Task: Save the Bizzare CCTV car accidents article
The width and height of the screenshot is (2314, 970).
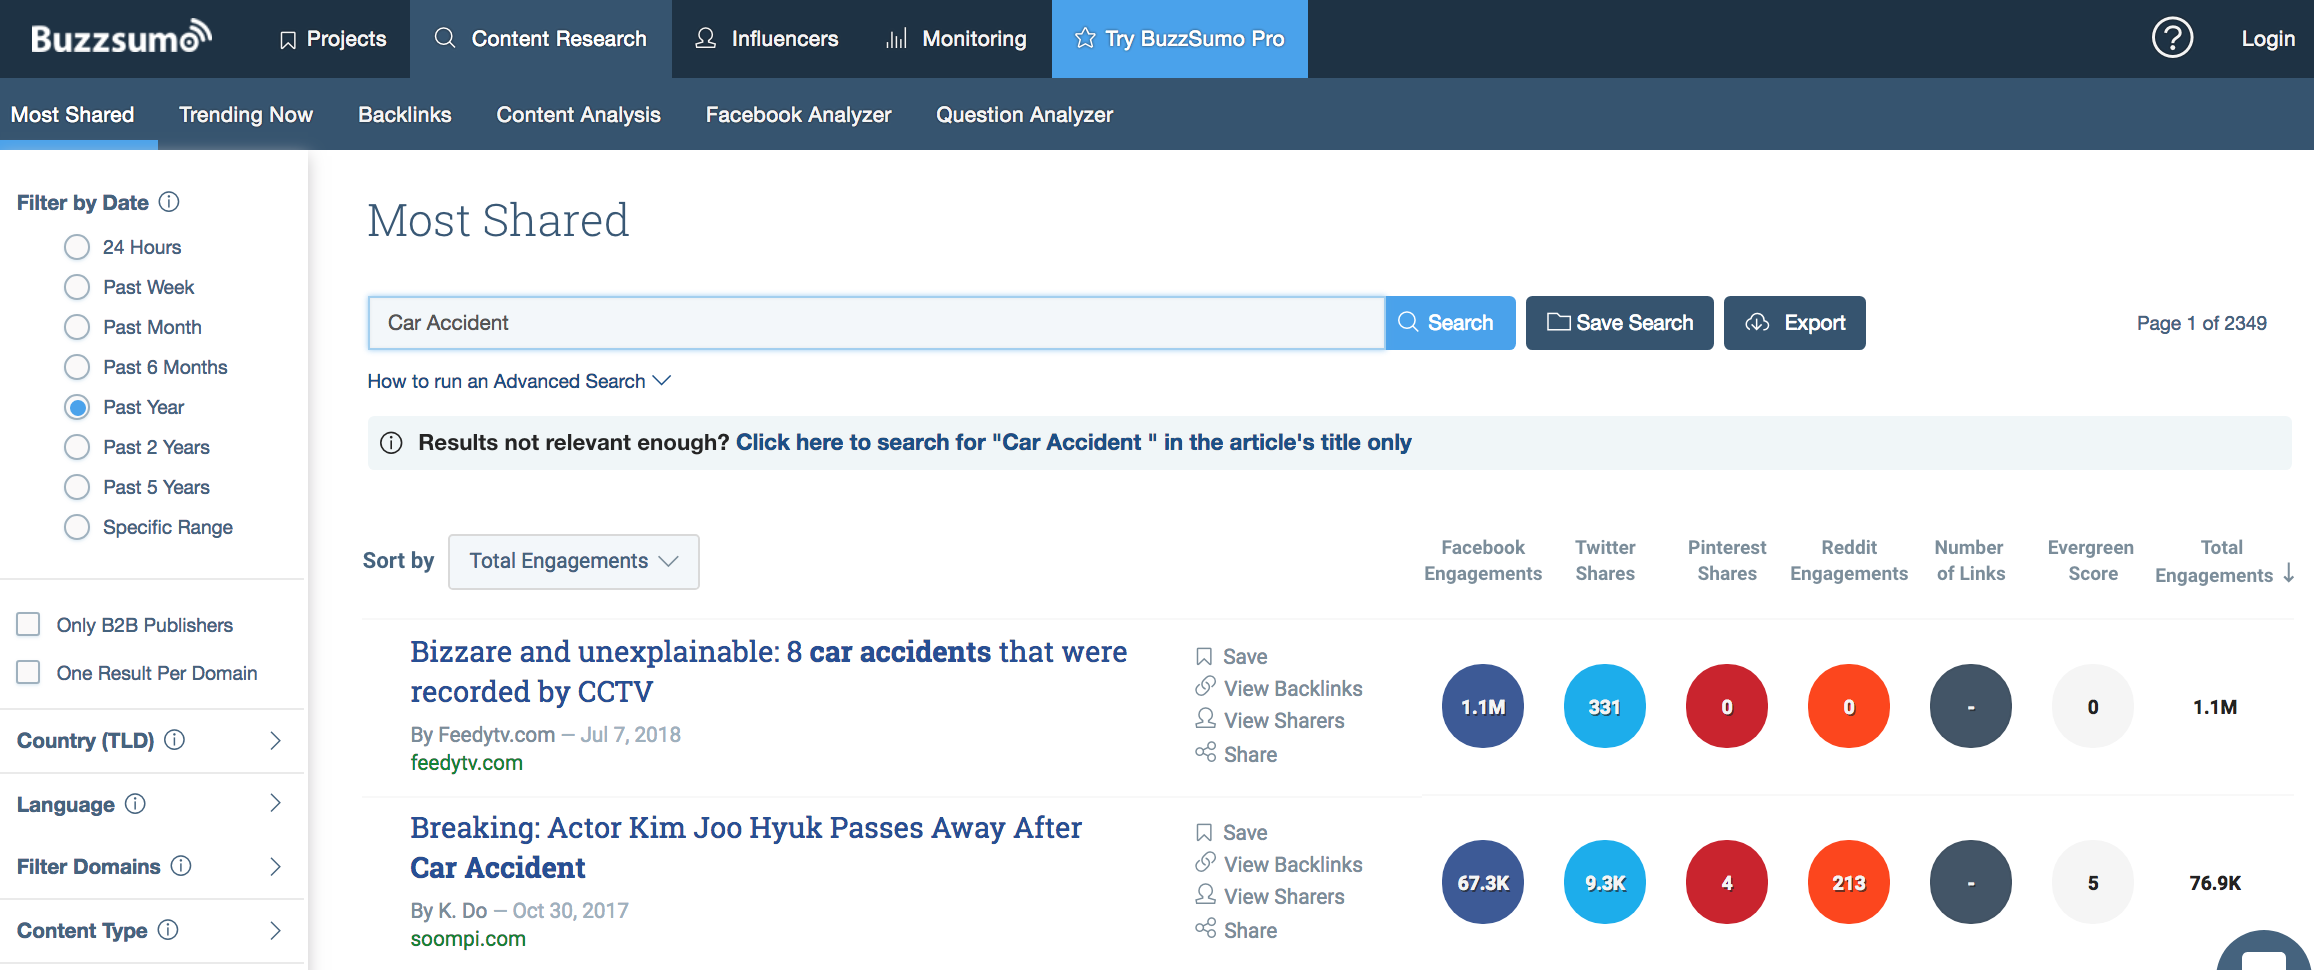Action: click(1232, 657)
